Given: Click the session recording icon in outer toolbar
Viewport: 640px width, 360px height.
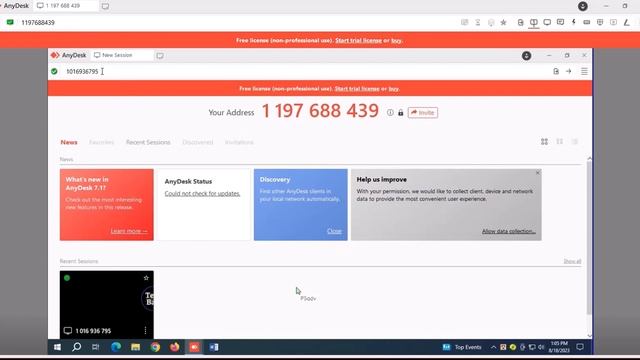Looking at the screenshot, I should point(613,22).
